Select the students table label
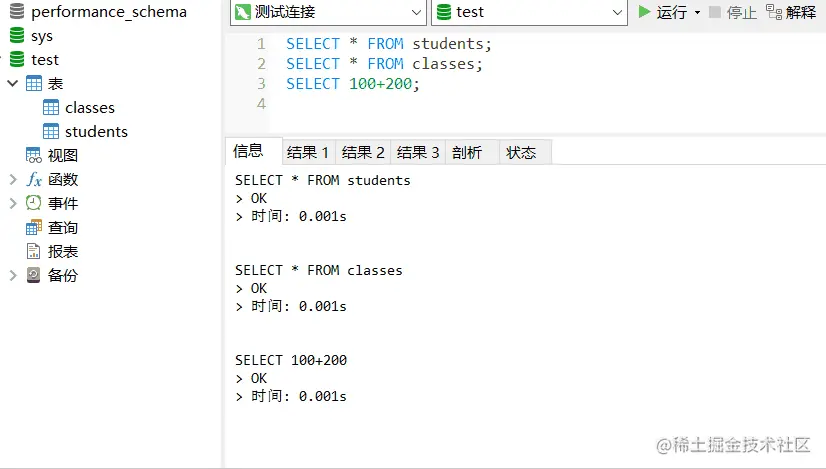 coord(96,131)
